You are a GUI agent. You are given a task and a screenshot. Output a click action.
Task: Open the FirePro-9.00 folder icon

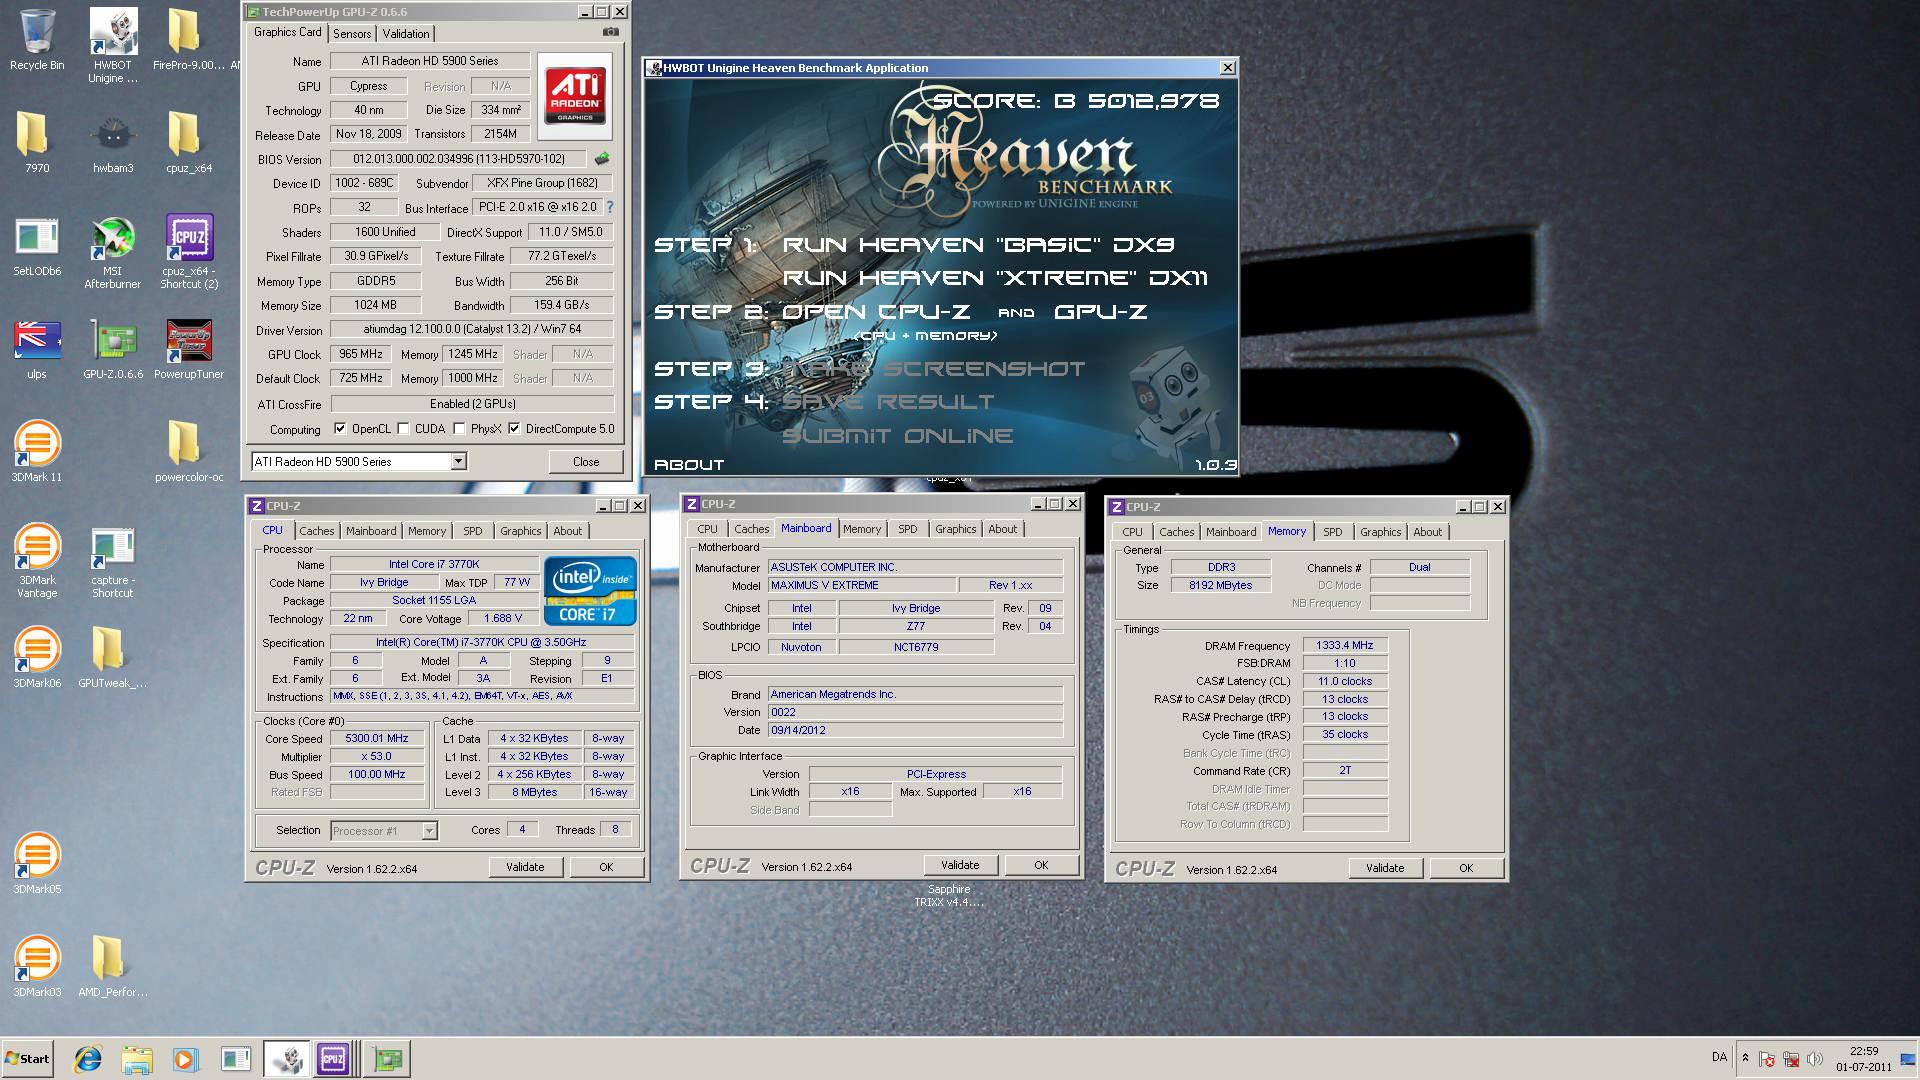pyautogui.click(x=188, y=40)
